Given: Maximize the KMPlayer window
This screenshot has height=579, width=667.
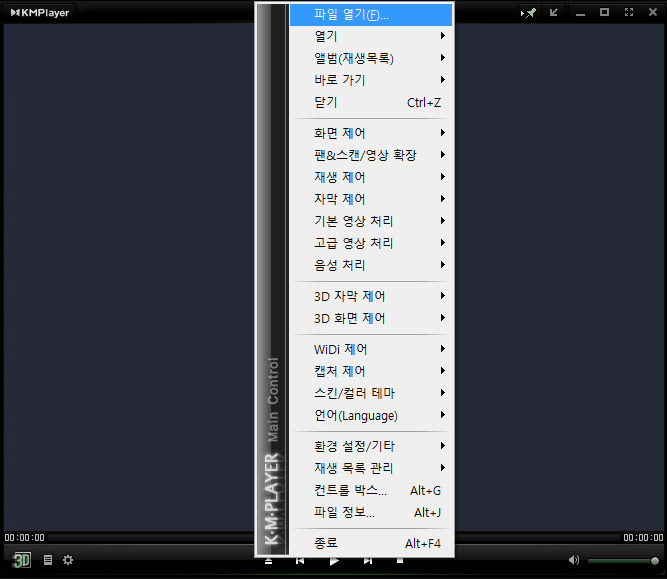Looking at the screenshot, I should click(x=604, y=12).
